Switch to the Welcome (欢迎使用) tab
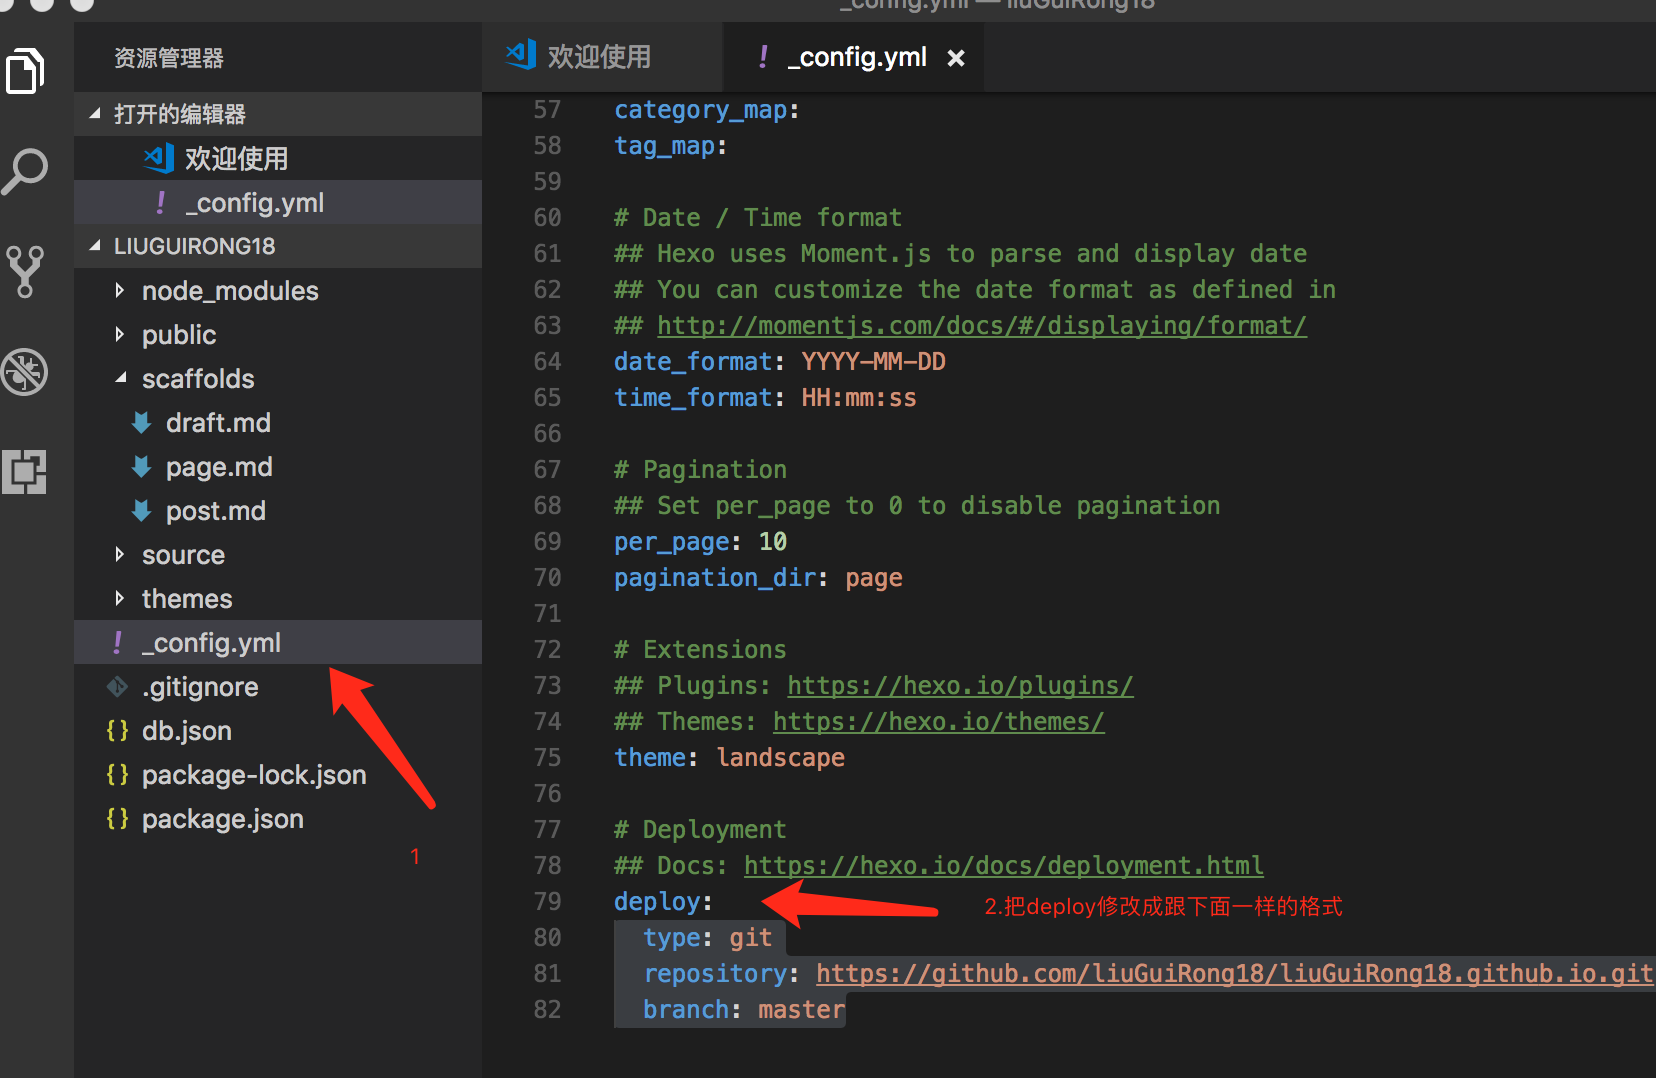The width and height of the screenshot is (1656, 1078). tap(598, 57)
